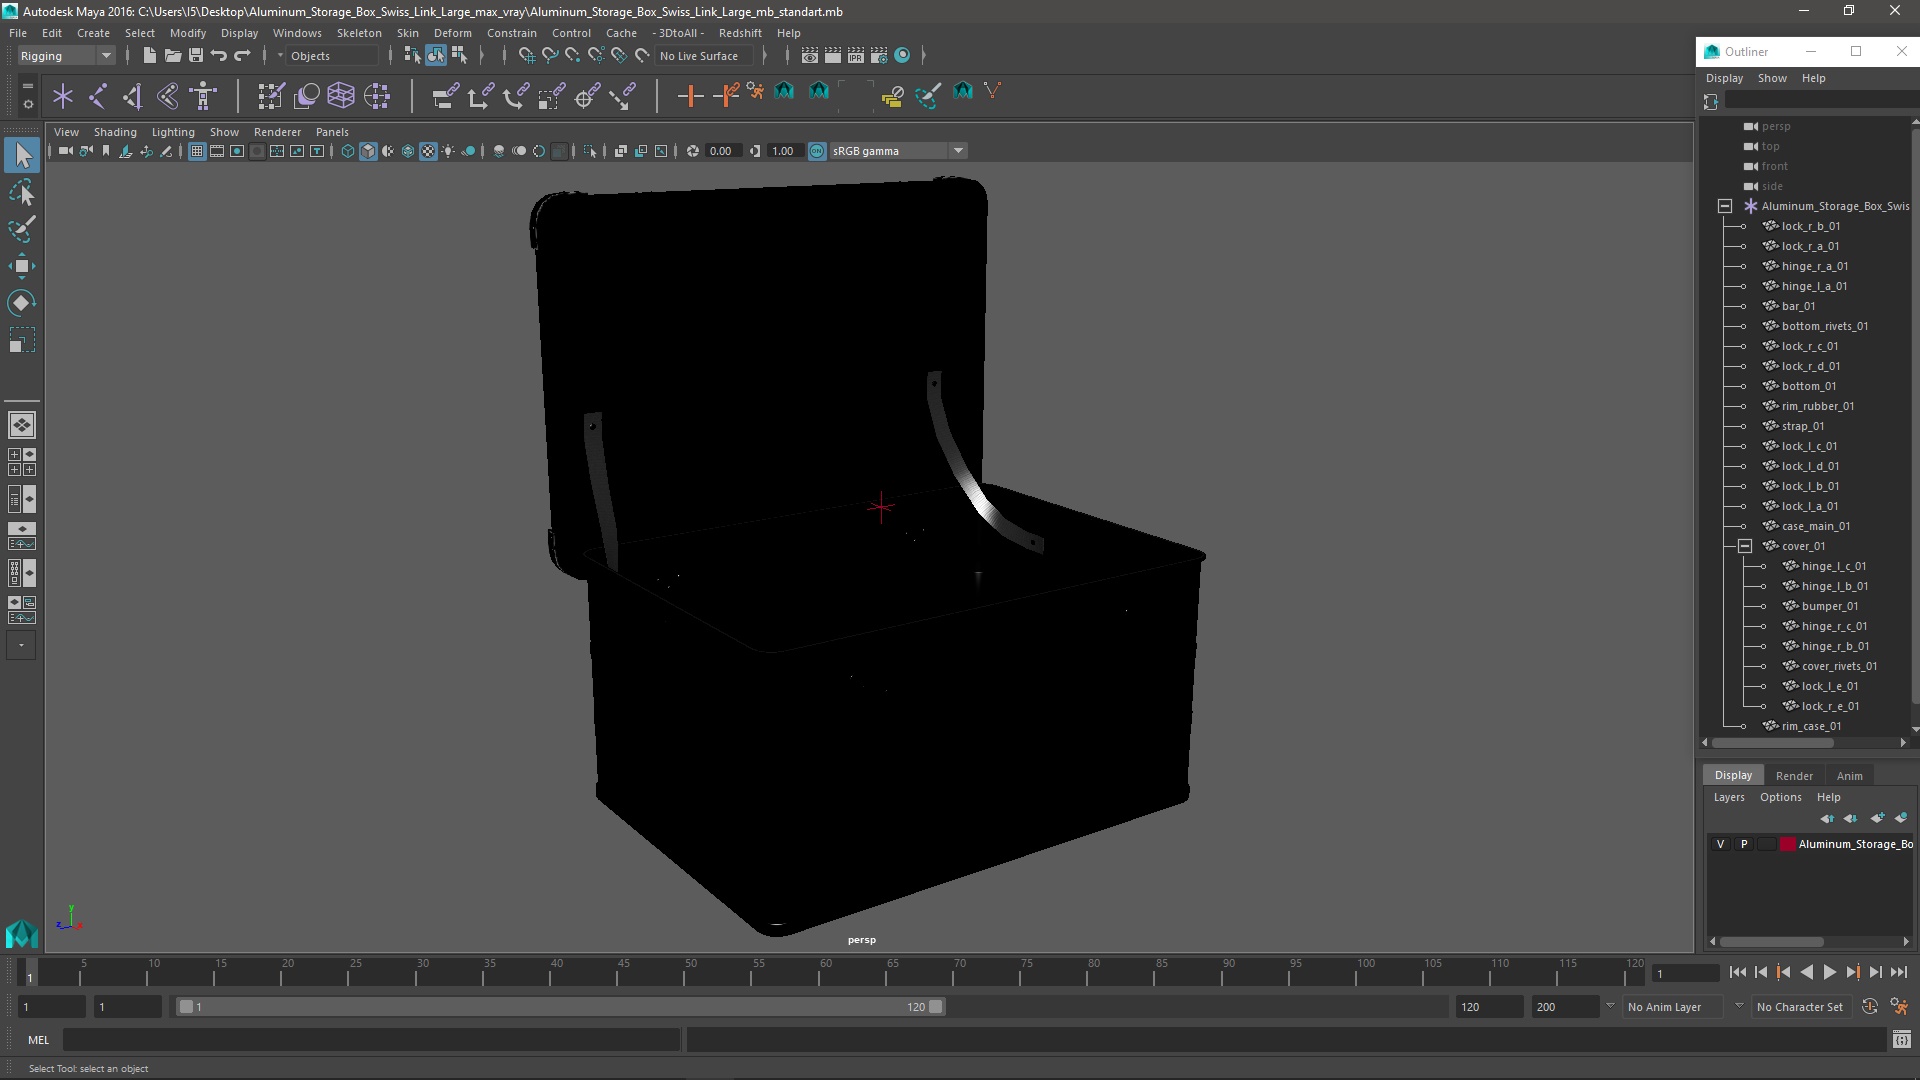The width and height of the screenshot is (1920, 1080).
Task: Click the Create Locator shelf icon
Action: [x=63, y=96]
